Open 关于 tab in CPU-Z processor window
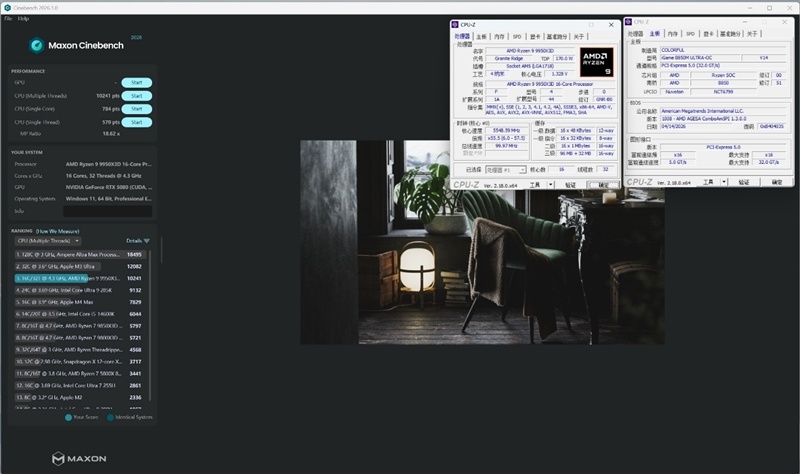800x474 pixels. click(579, 37)
